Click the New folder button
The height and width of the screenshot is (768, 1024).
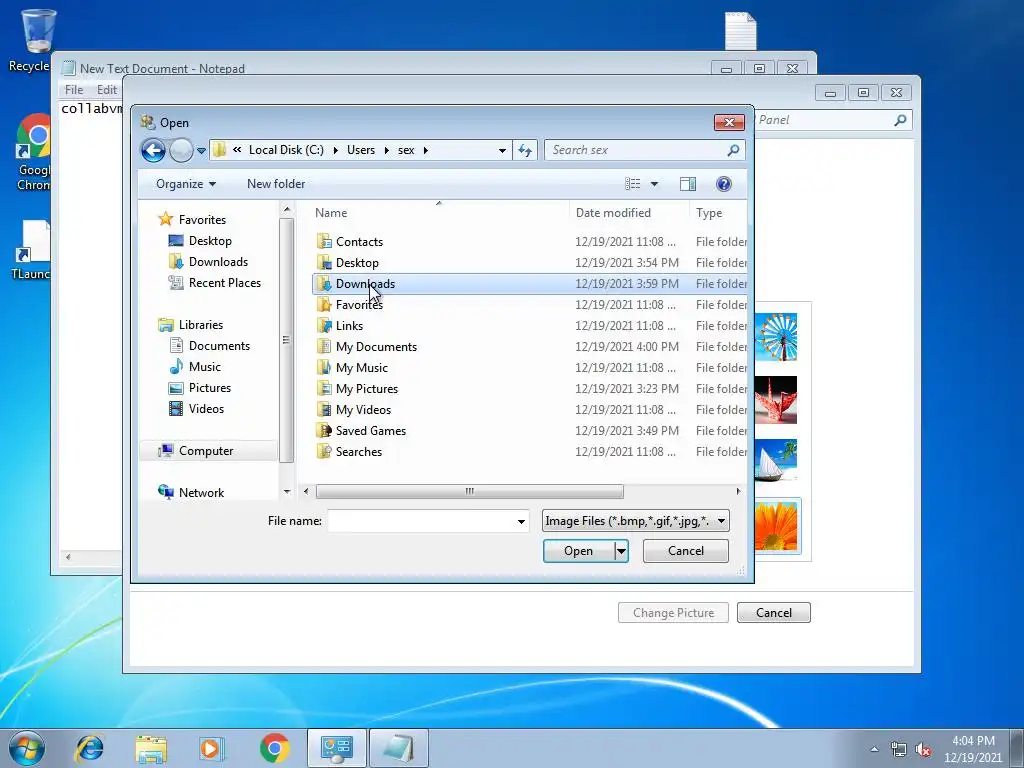click(x=276, y=184)
